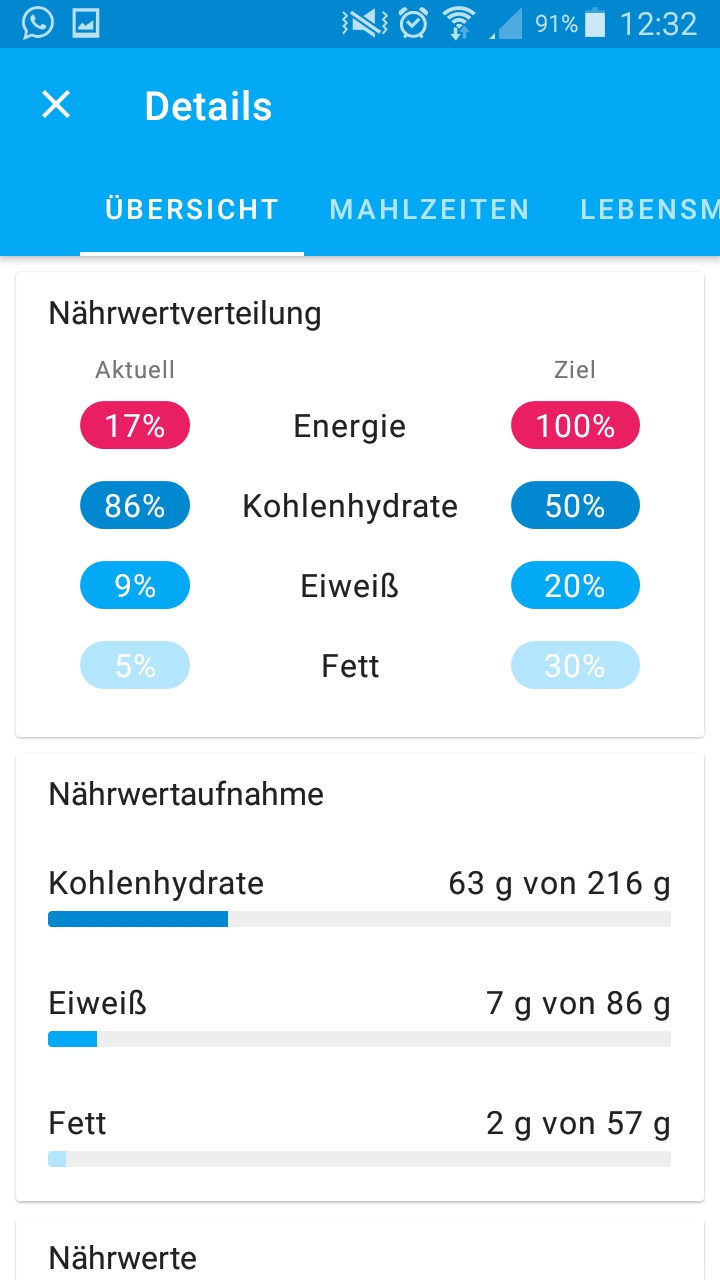Tap the Eiweiß intake progress bar
This screenshot has height=1280, width=720.
[359, 1039]
